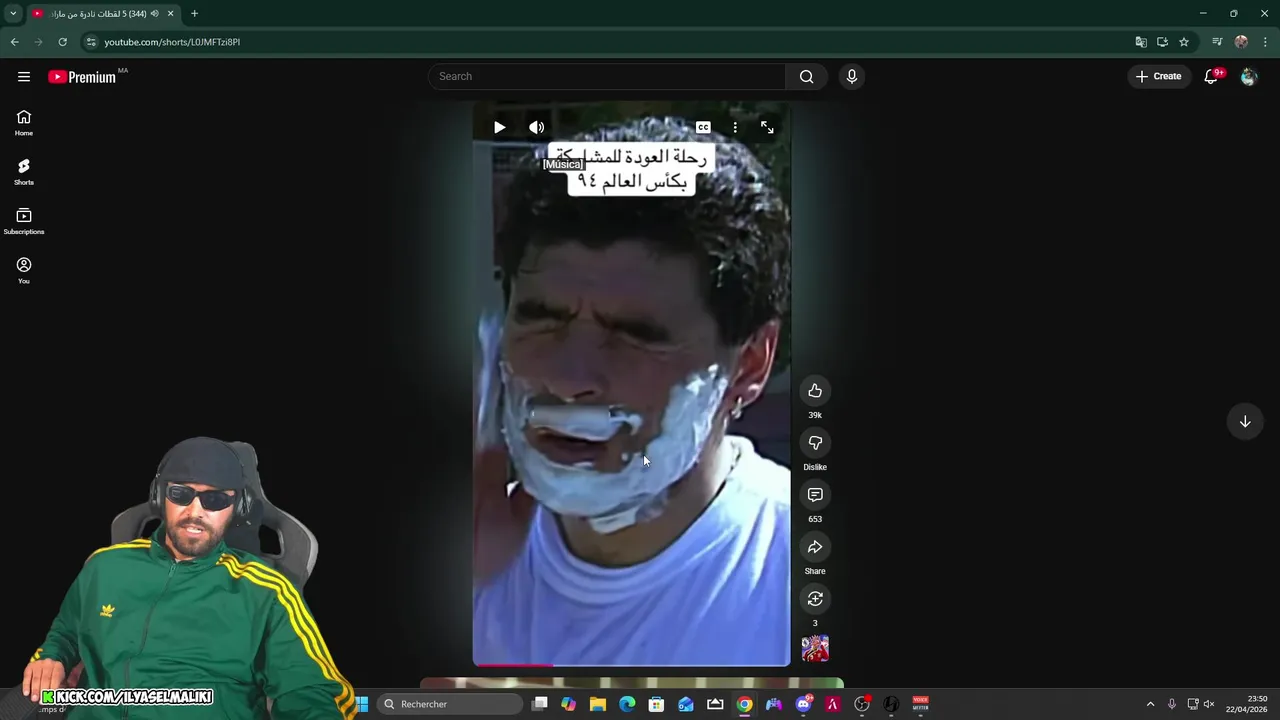The height and width of the screenshot is (720, 1280).
Task: Play the paused Short
Action: pyautogui.click(x=499, y=127)
